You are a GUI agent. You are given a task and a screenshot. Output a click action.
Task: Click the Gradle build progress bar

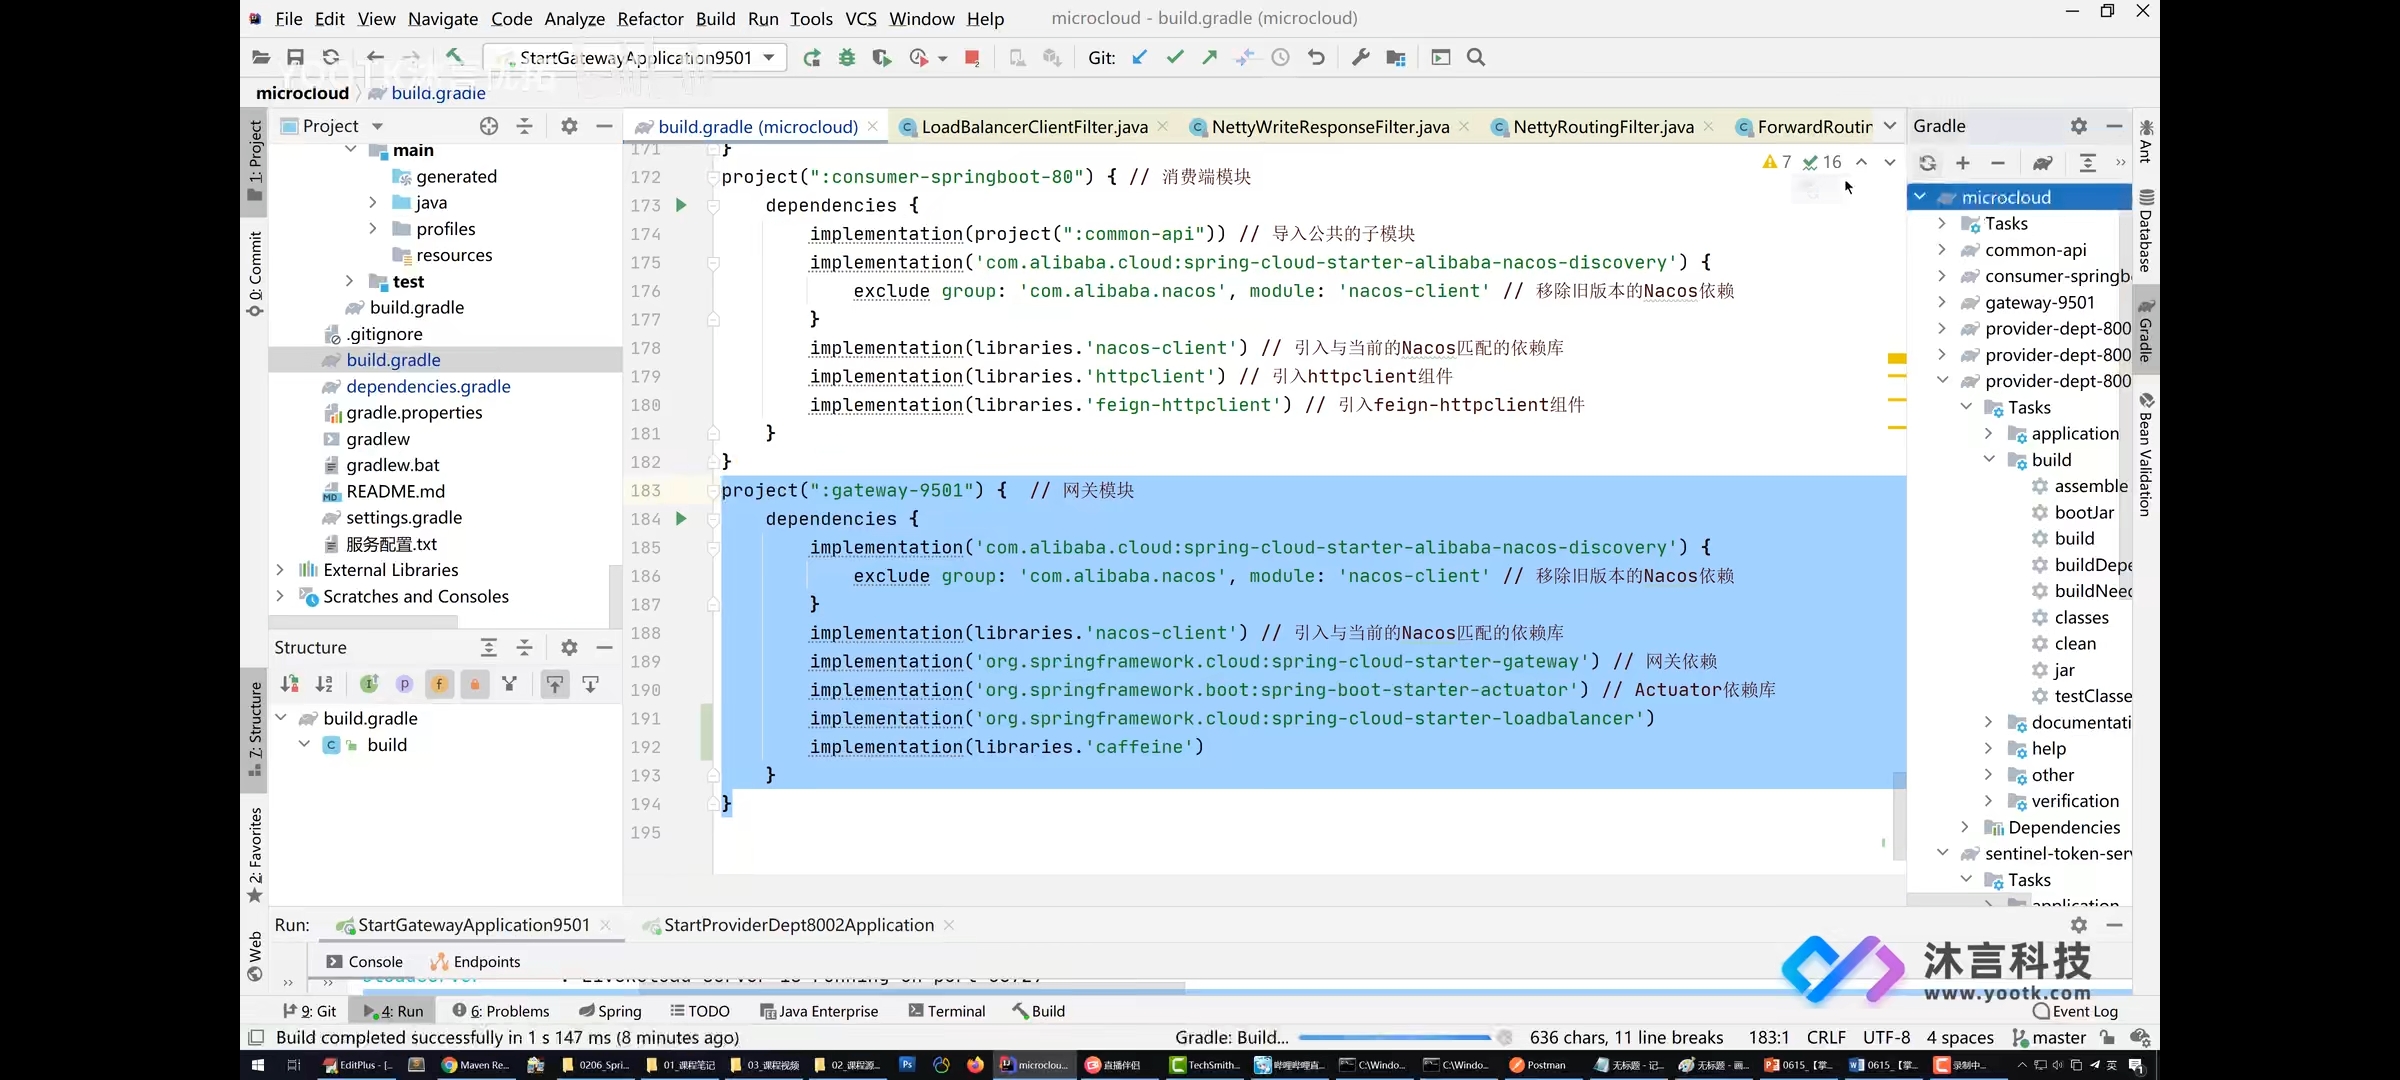click(x=1393, y=1037)
